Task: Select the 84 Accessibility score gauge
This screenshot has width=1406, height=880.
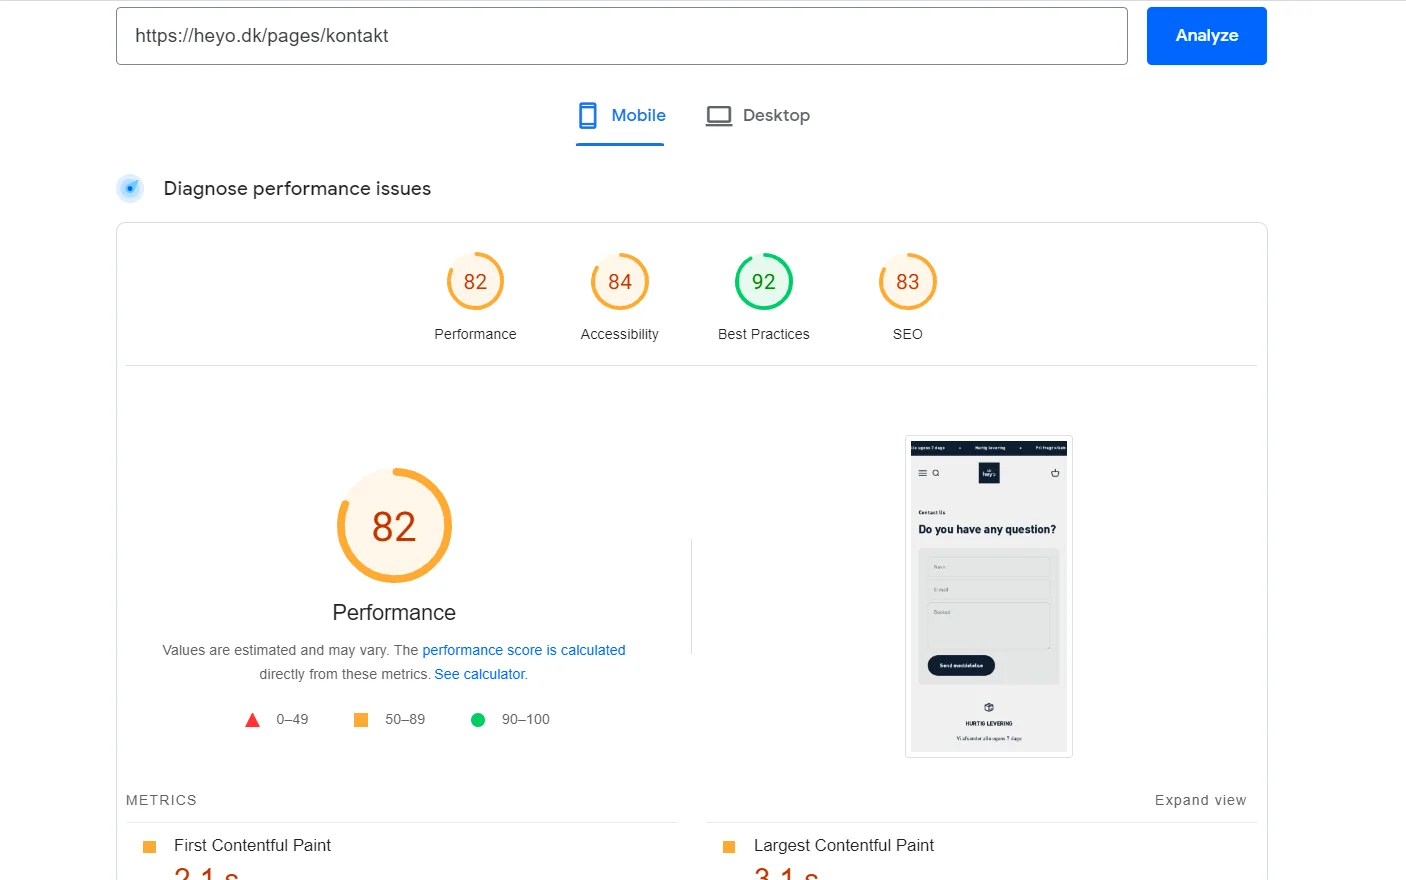Action: coord(620,281)
